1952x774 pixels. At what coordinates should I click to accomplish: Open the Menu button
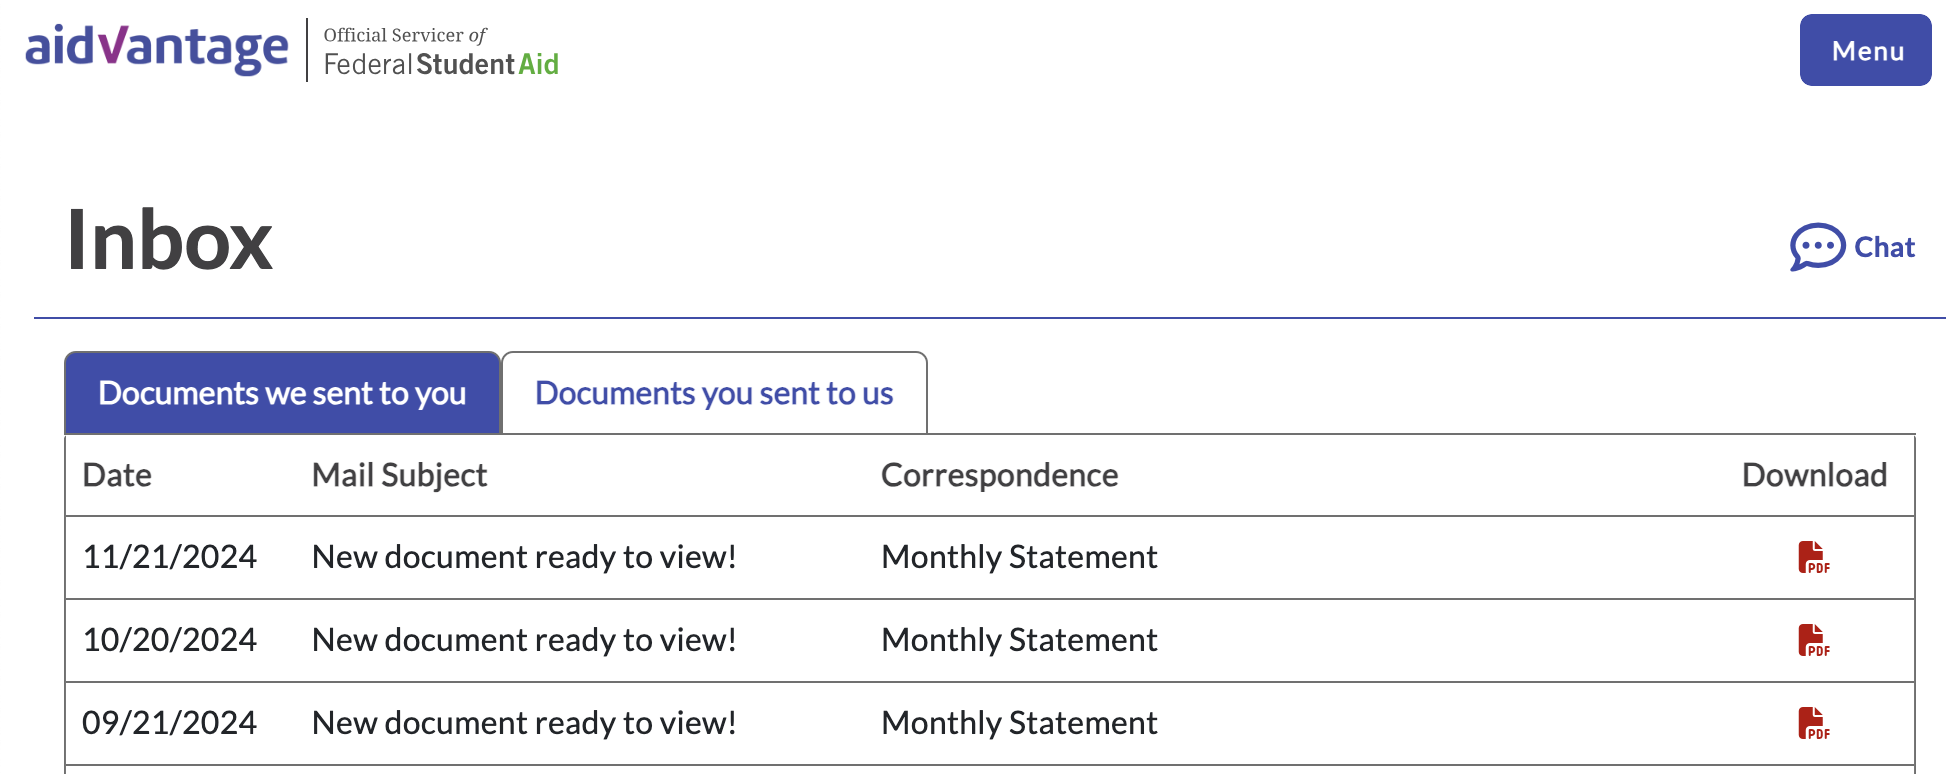coord(1865,50)
